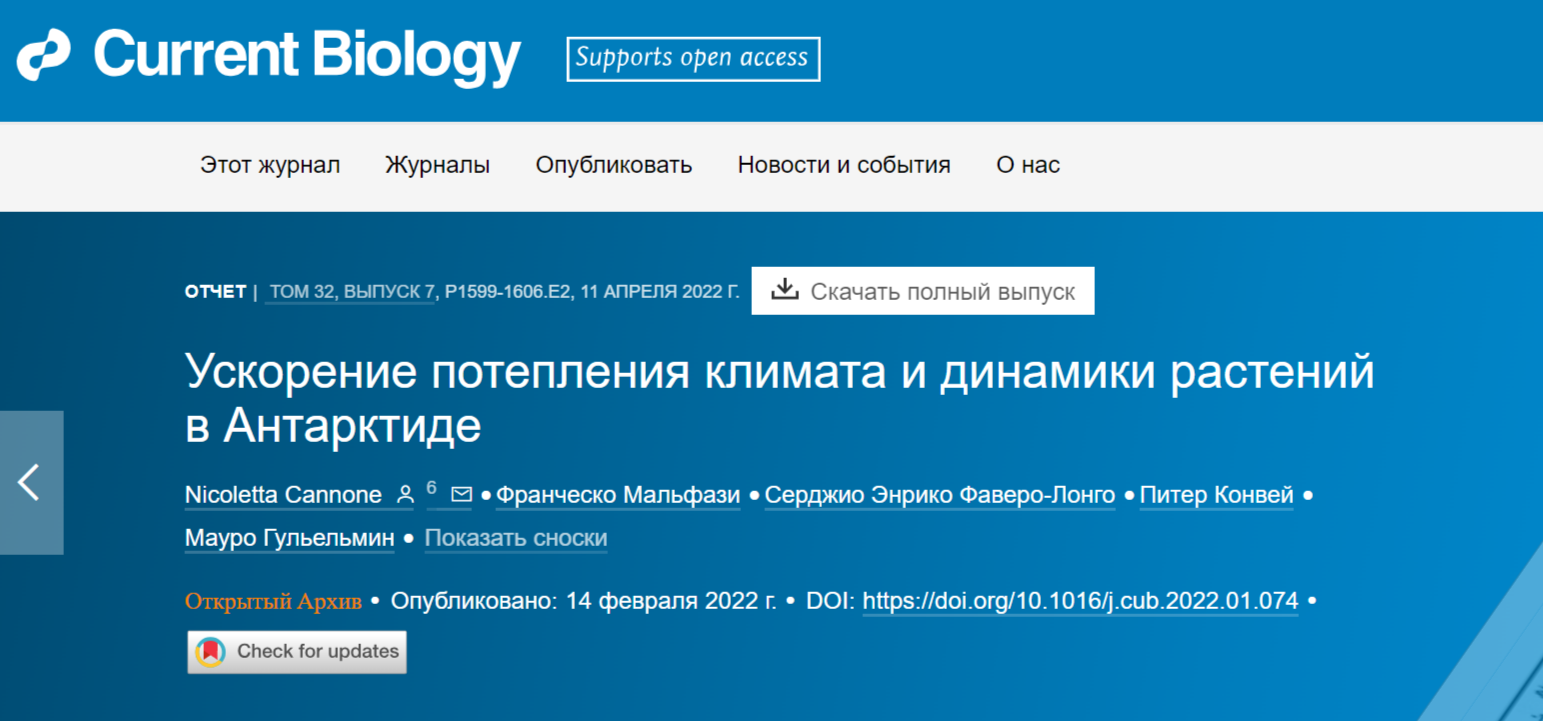The height and width of the screenshot is (721, 1543).
Task: Click the download arrow icon
Action: (785, 290)
